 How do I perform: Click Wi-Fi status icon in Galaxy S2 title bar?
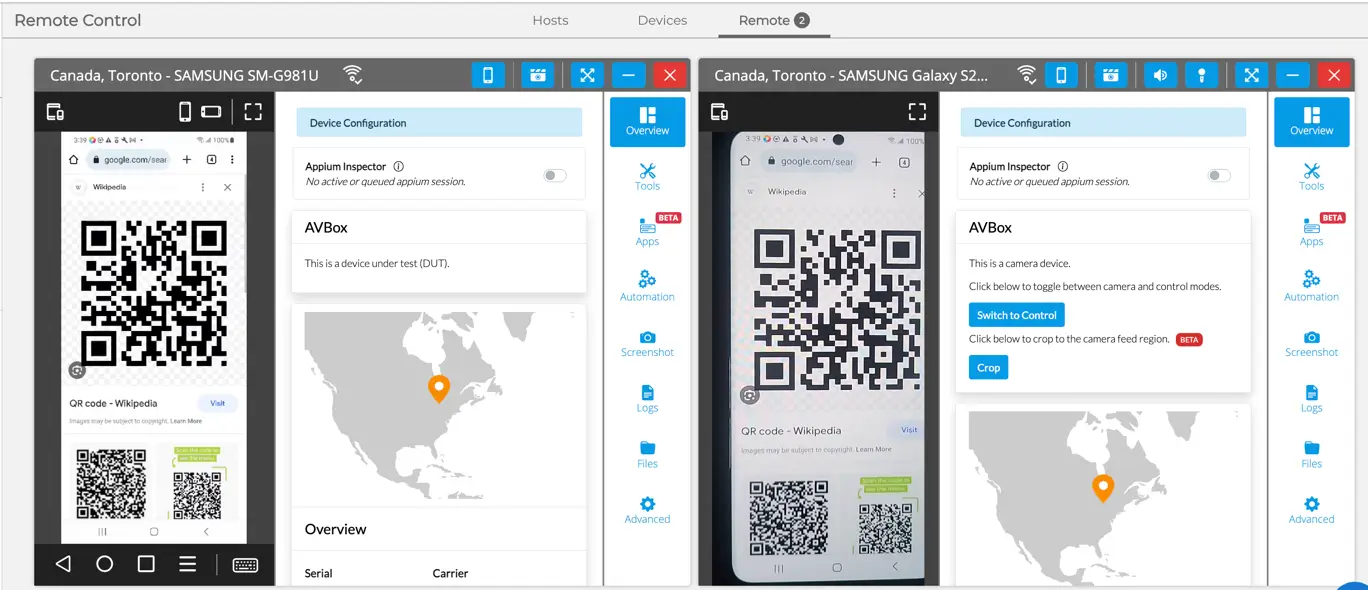click(x=1026, y=75)
